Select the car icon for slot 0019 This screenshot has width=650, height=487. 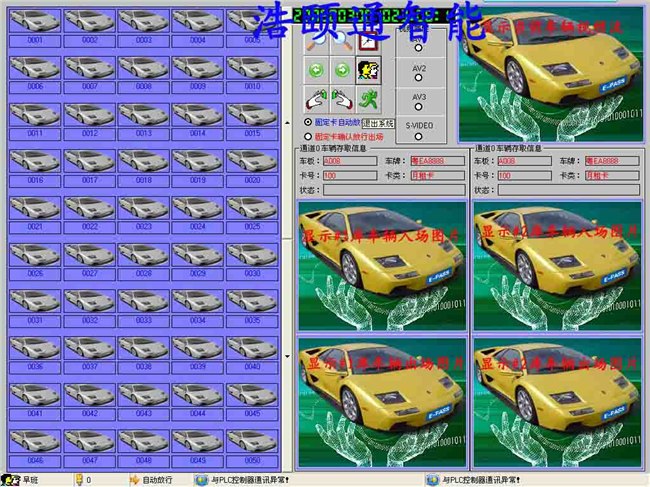pyautogui.click(x=197, y=161)
